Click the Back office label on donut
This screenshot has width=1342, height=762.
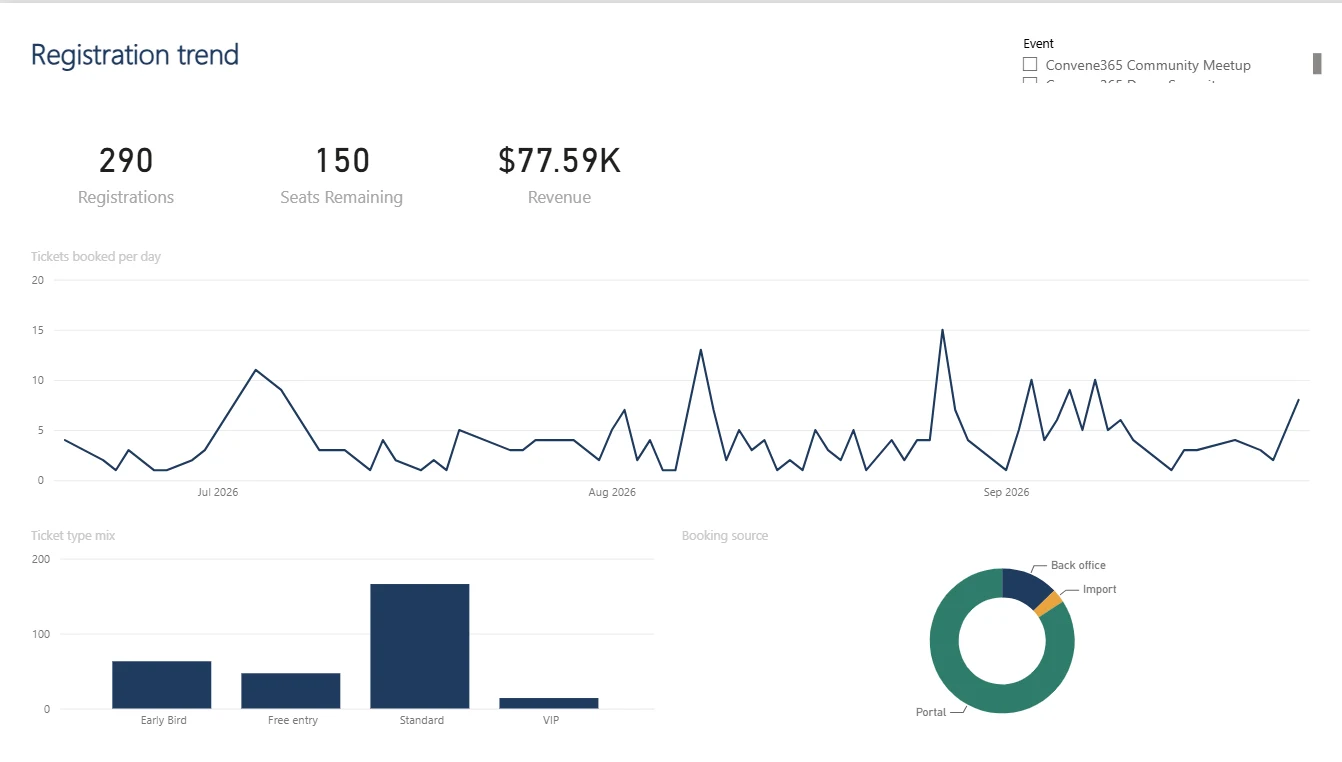1078,565
